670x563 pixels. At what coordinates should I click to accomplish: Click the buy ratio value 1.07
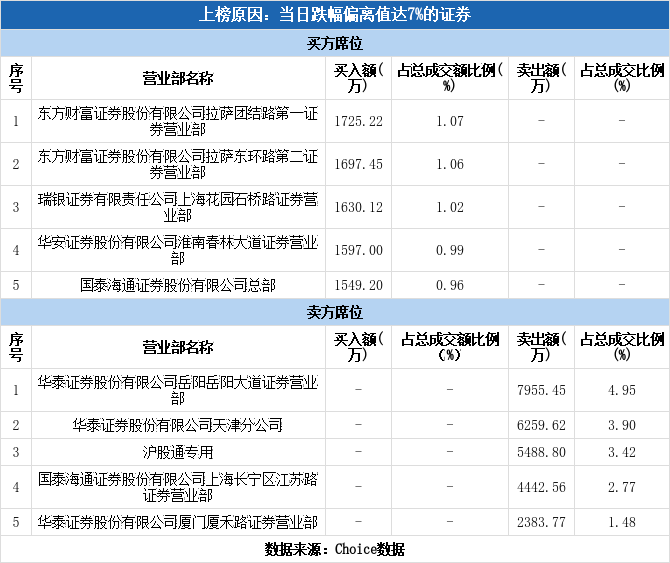pyautogui.click(x=450, y=121)
